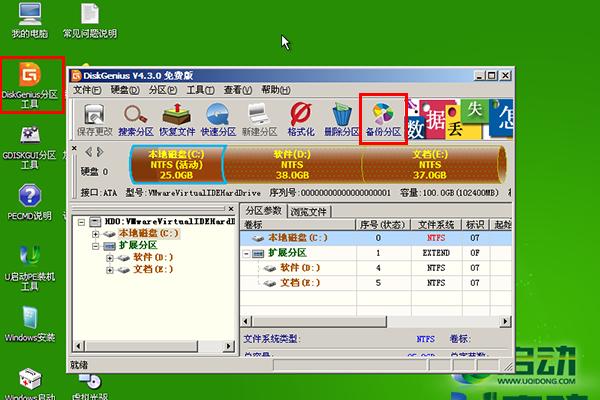Select 软件(D:) row in partition table
Image resolution: width=600 pixels, height=400 pixels.
[376, 268]
